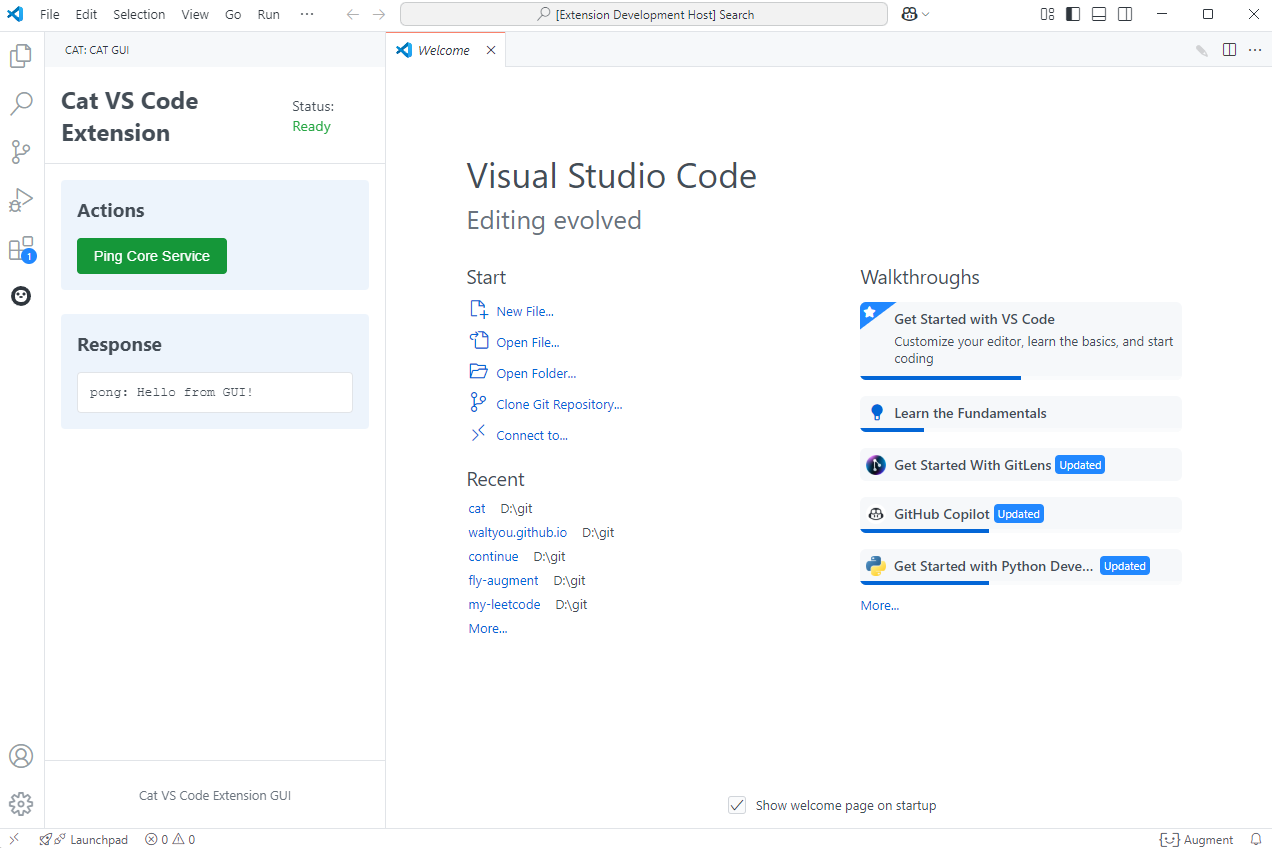
Task: Click the Connect to... link
Action: tap(532, 435)
